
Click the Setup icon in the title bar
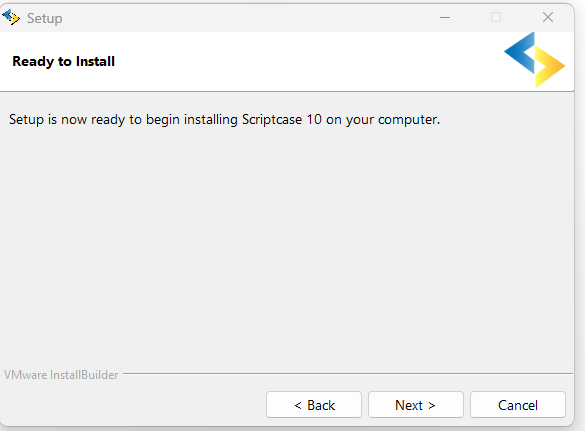coord(11,17)
